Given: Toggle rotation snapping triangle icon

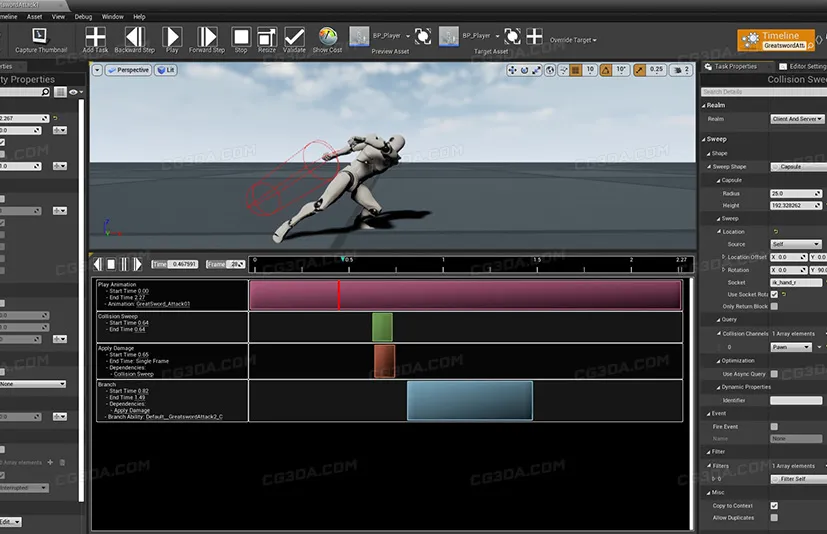Looking at the screenshot, I should pos(606,70).
